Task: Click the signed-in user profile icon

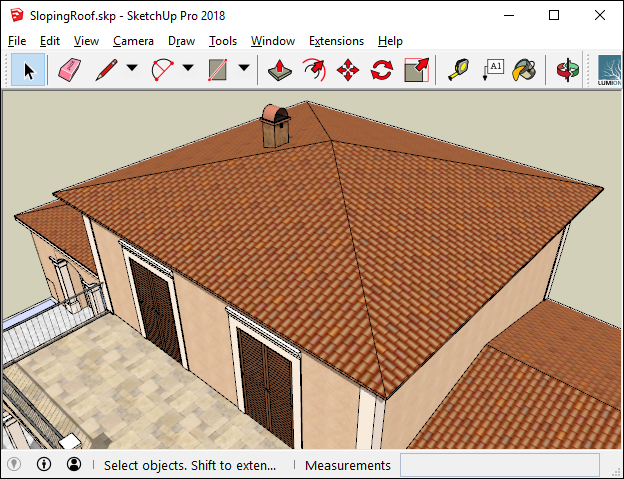Action: point(74,465)
